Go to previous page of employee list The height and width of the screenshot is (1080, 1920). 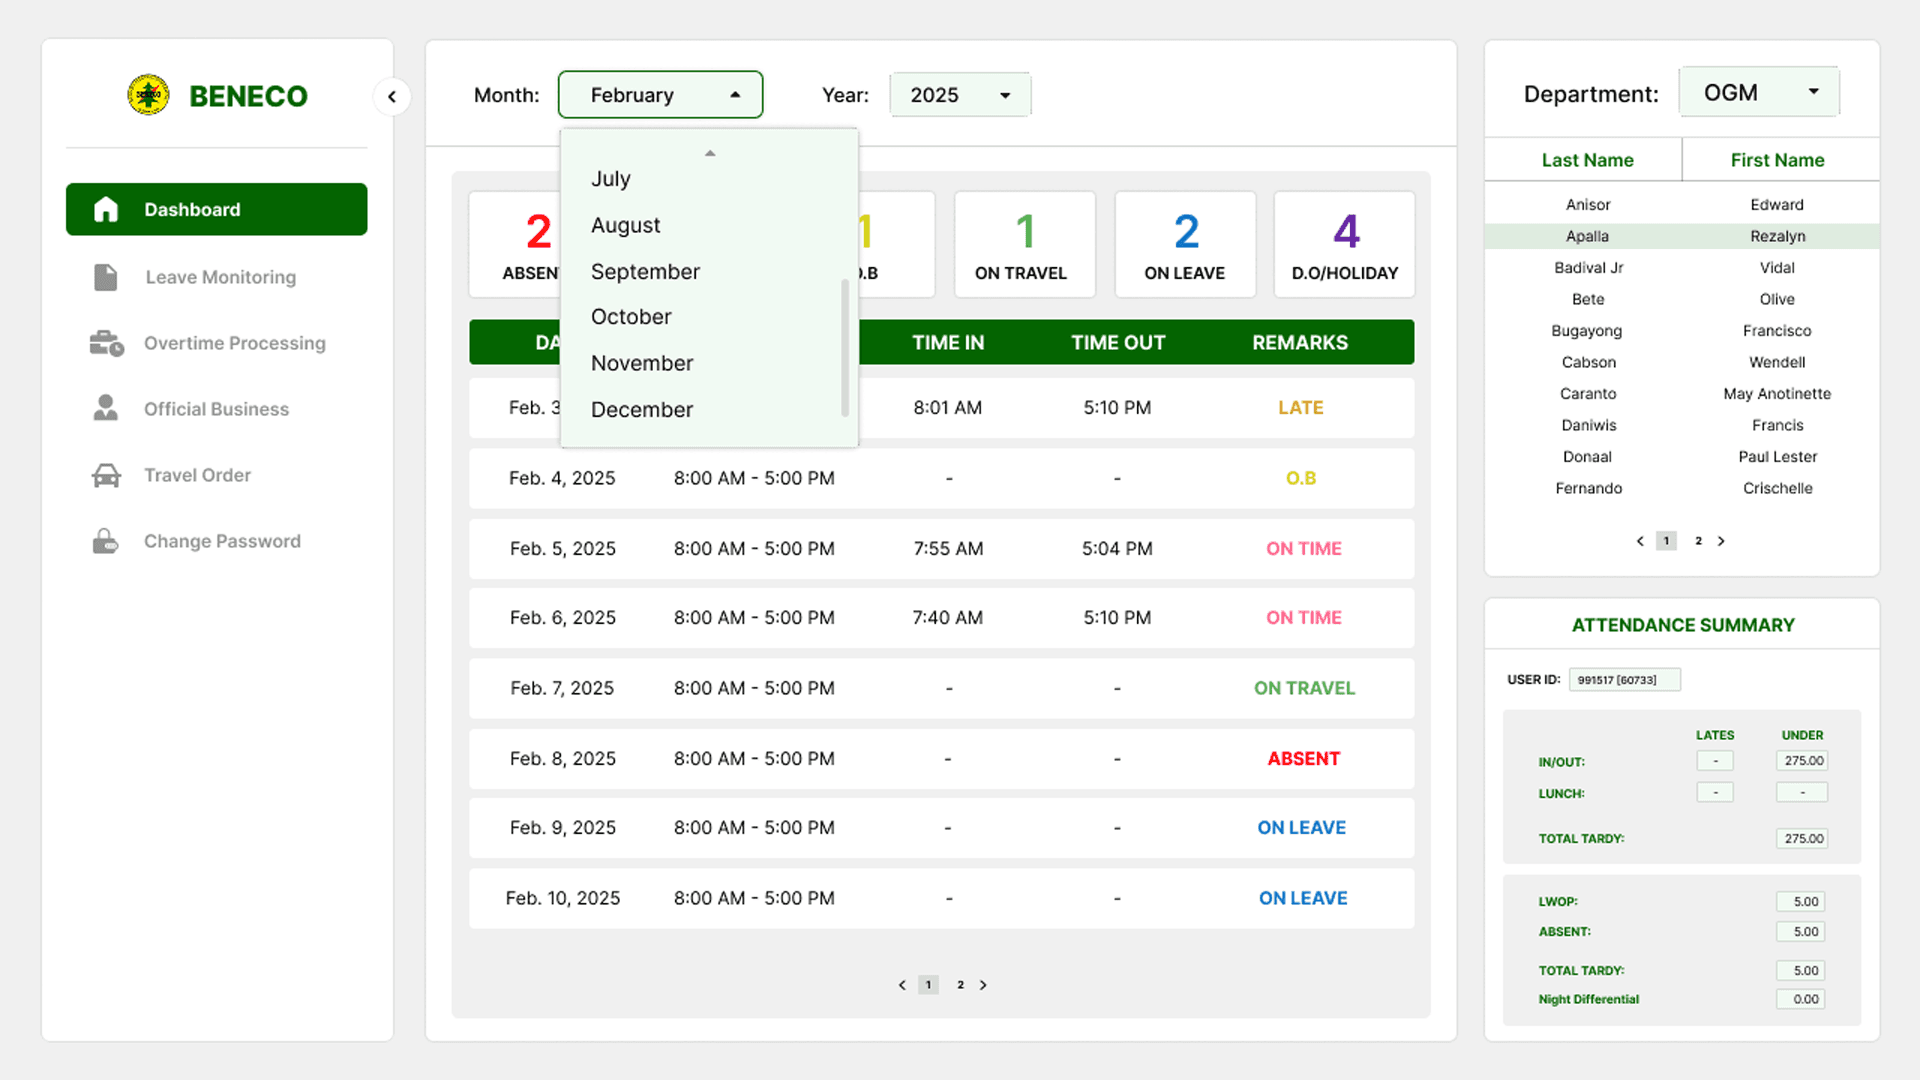[x=1640, y=541]
